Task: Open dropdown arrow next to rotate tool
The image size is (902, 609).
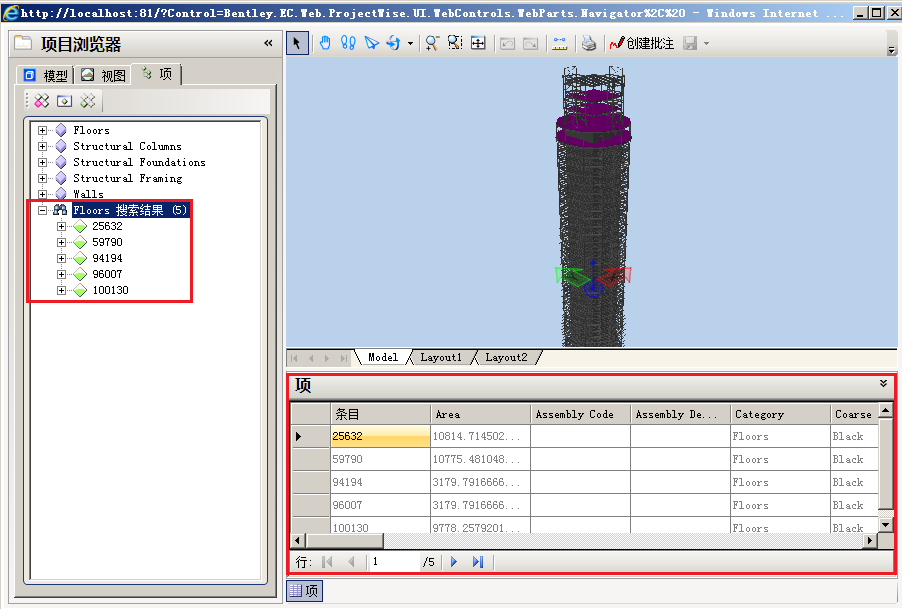Action: (x=410, y=44)
